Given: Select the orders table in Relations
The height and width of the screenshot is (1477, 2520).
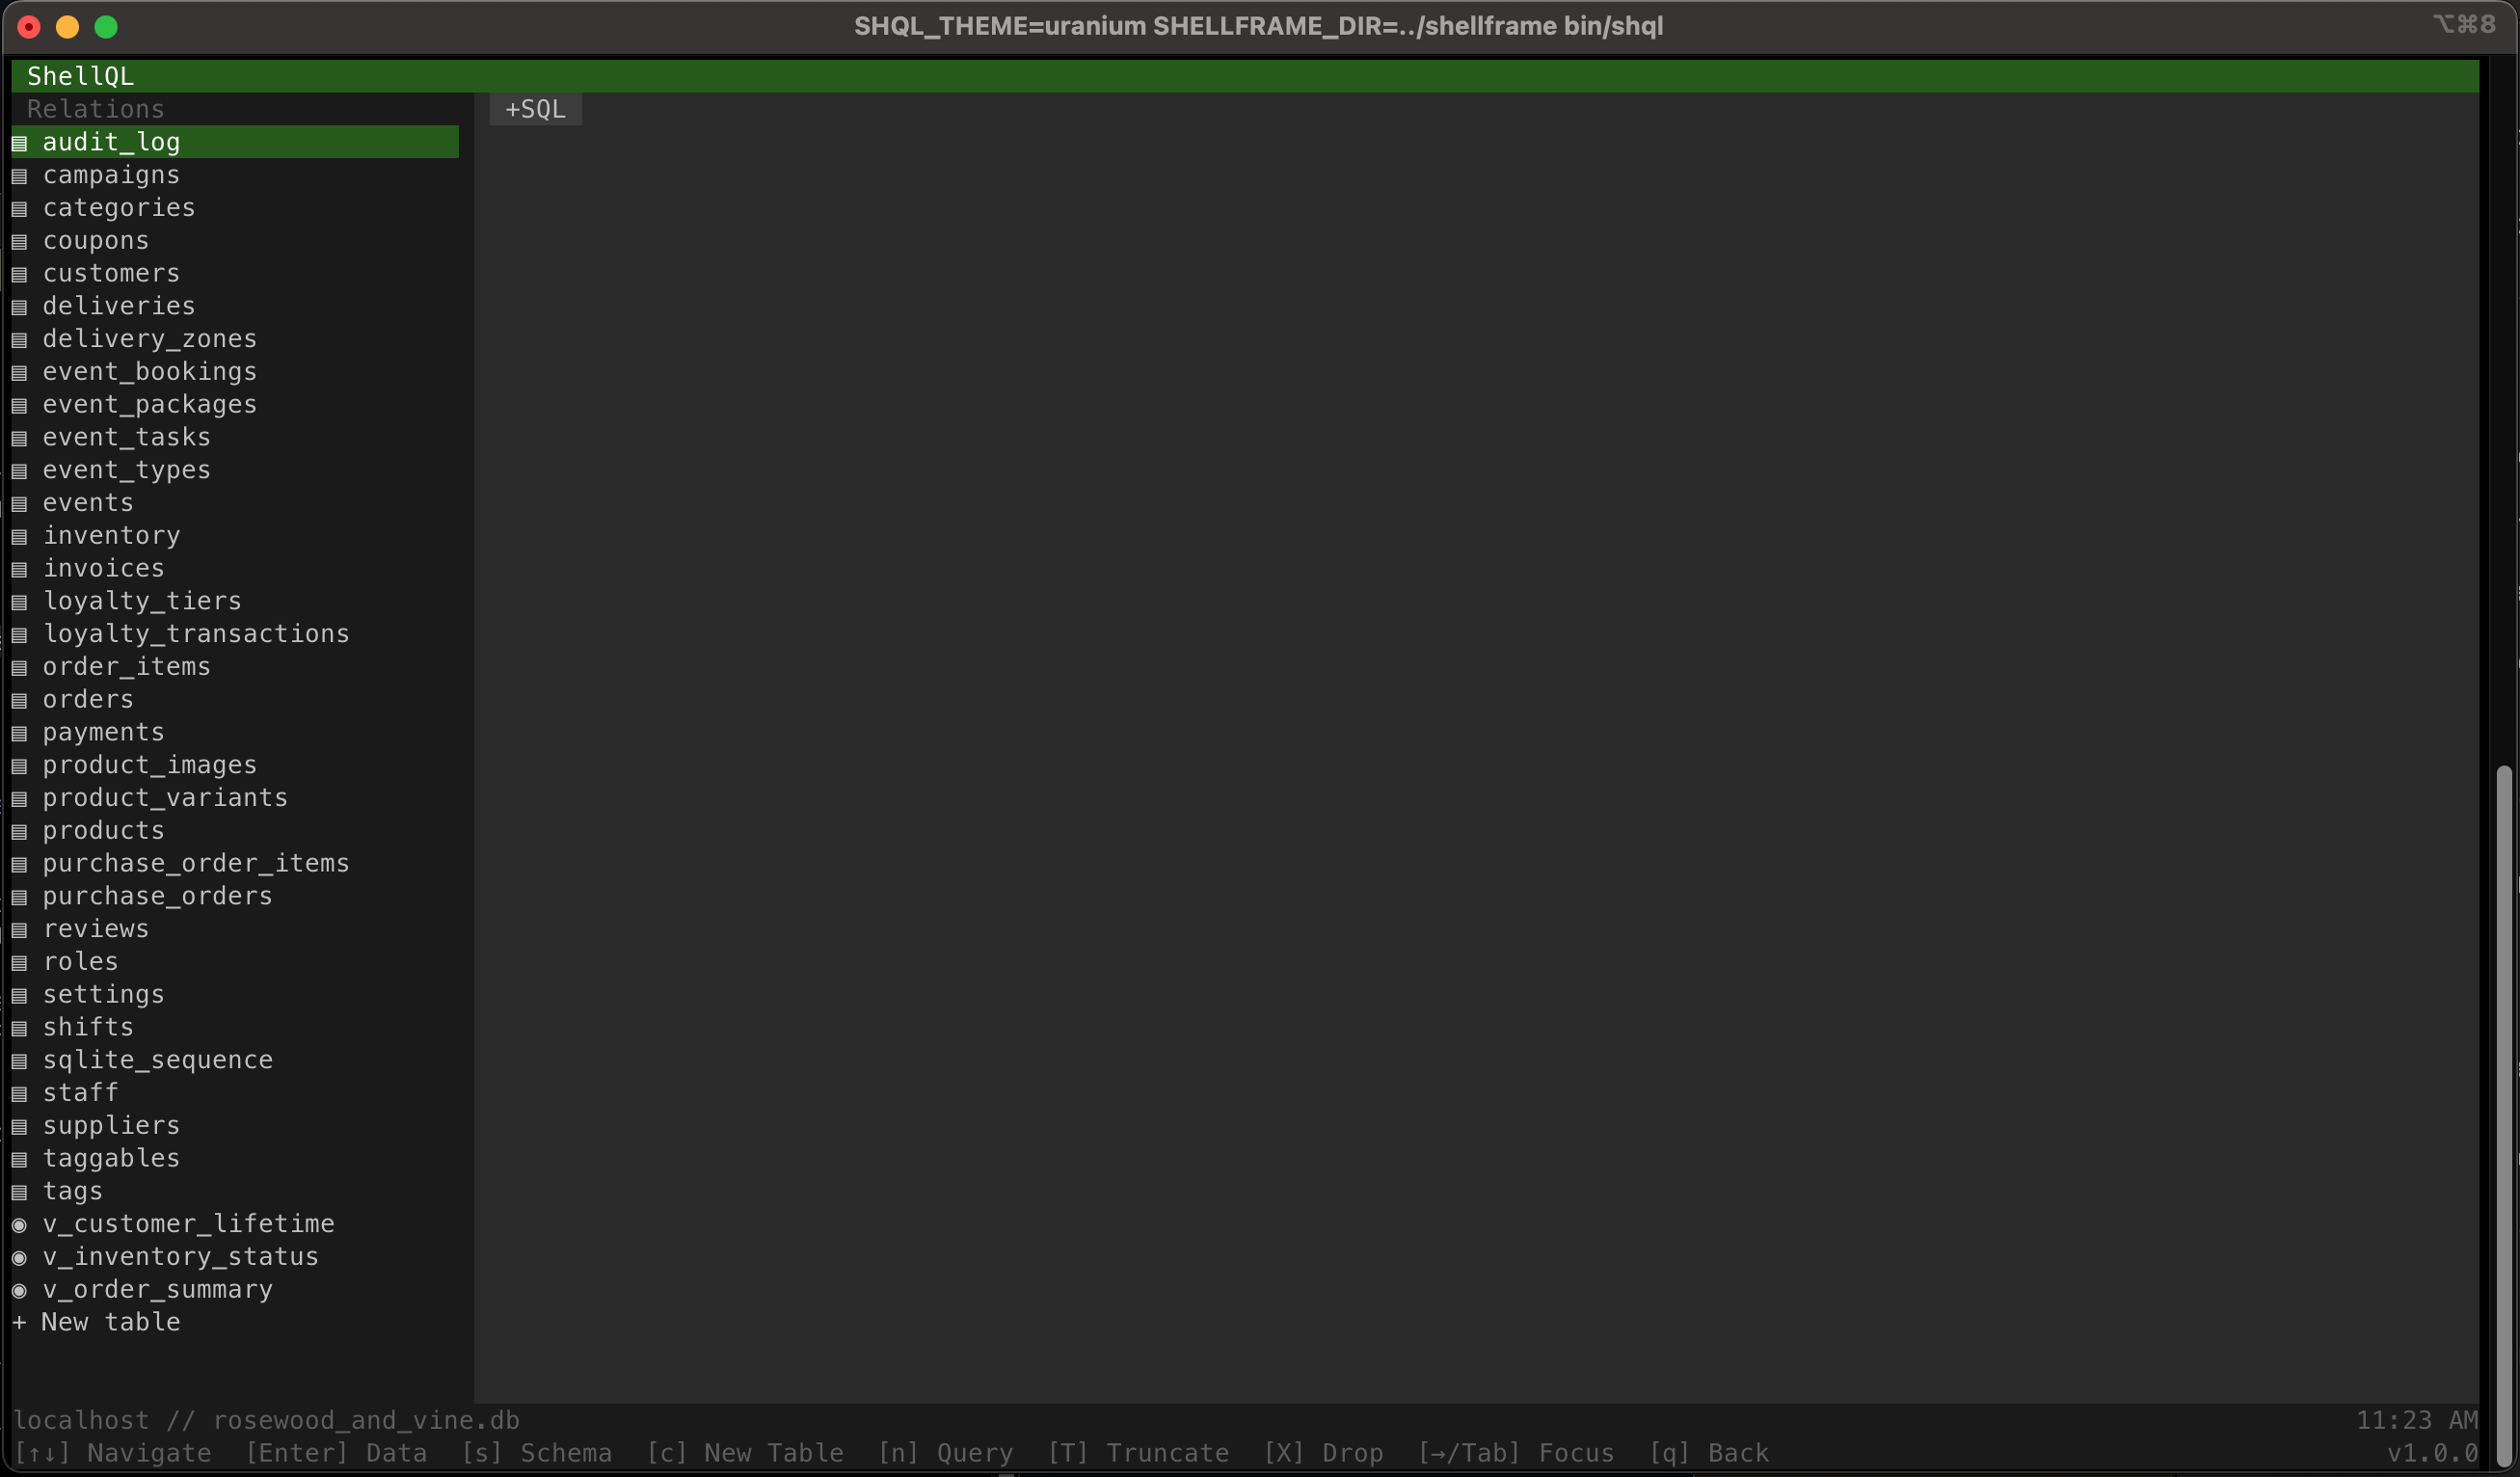Looking at the screenshot, I should tap(88, 699).
